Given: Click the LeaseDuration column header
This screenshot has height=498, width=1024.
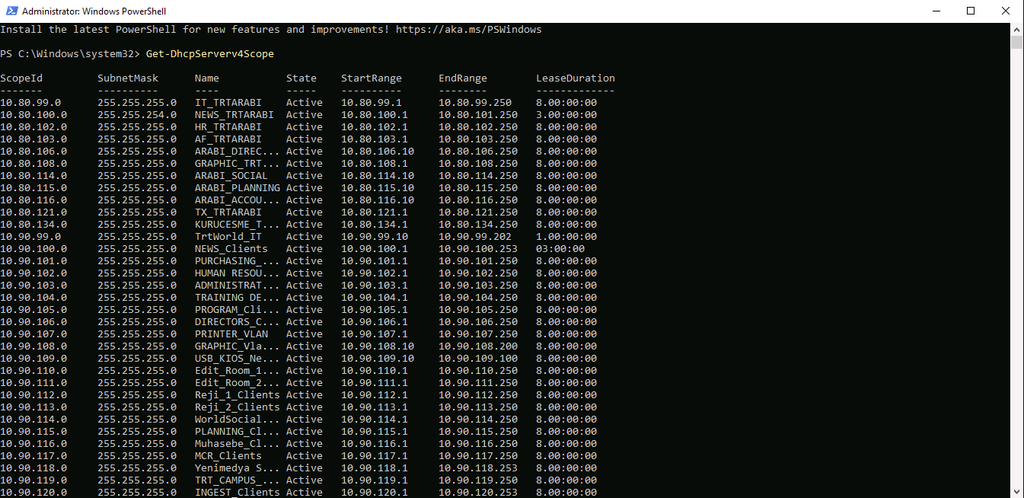Looking at the screenshot, I should (575, 78).
